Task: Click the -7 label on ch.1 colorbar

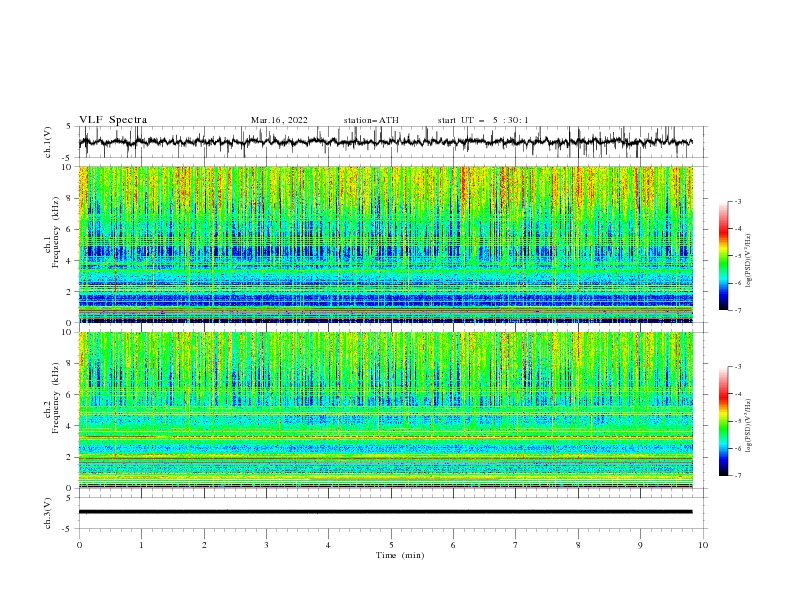Action: point(738,310)
